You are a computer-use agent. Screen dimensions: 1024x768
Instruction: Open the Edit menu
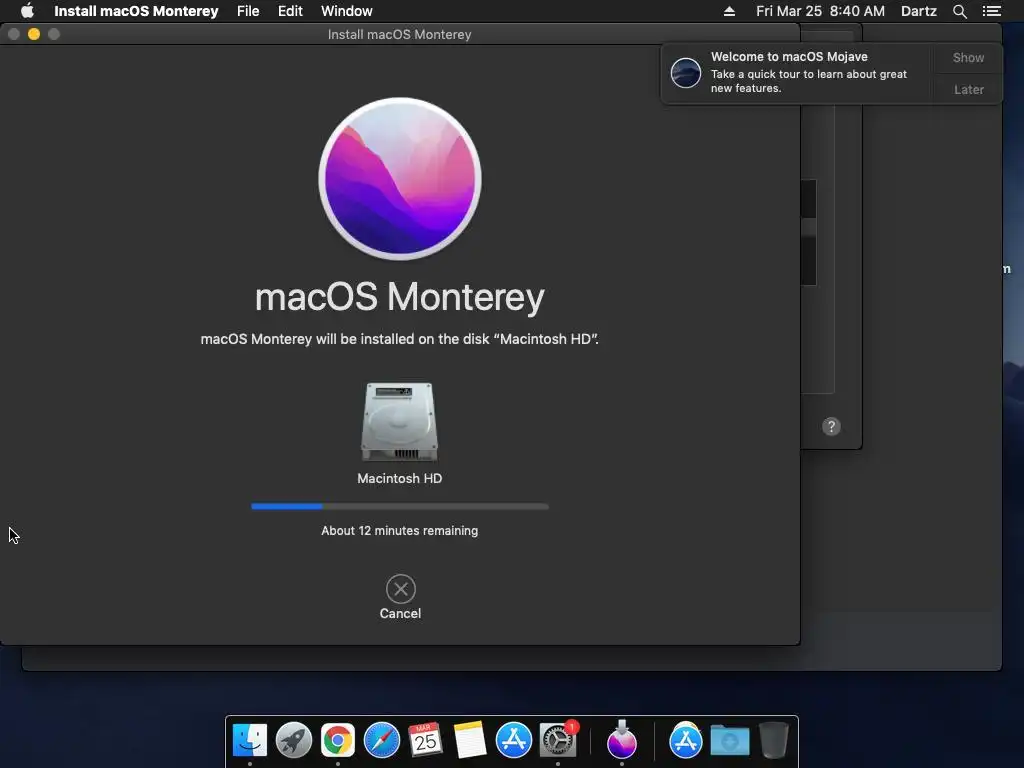click(290, 11)
